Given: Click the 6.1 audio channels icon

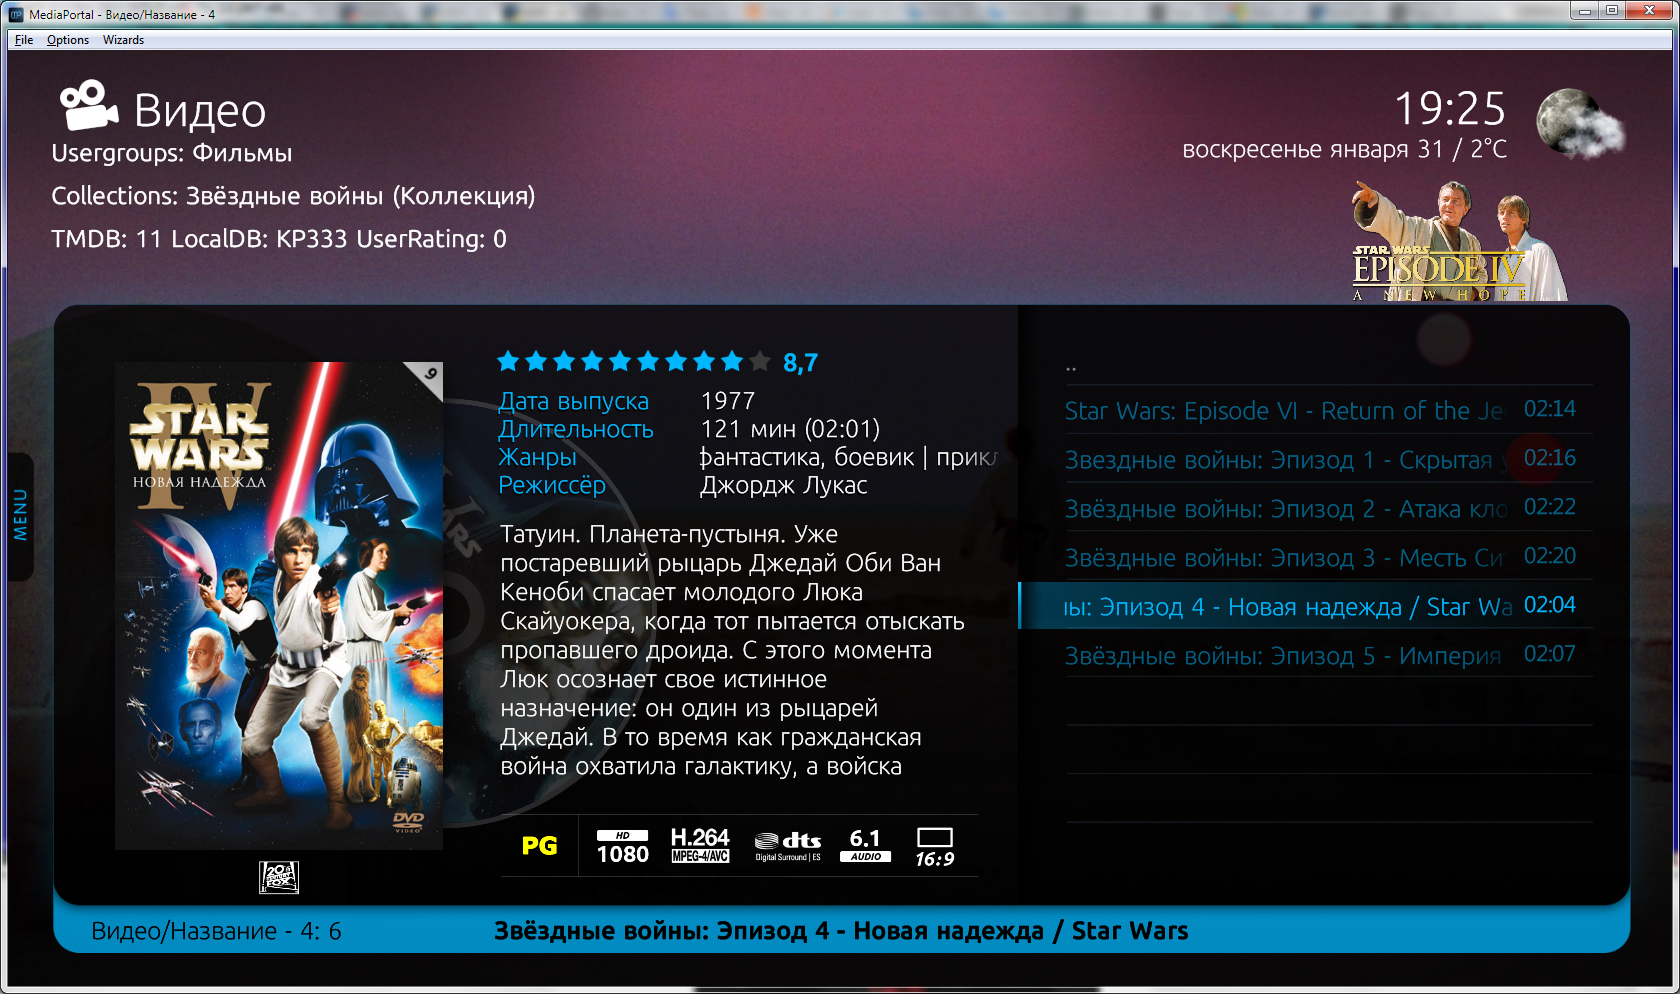Looking at the screenshot, I should (866, 846).
